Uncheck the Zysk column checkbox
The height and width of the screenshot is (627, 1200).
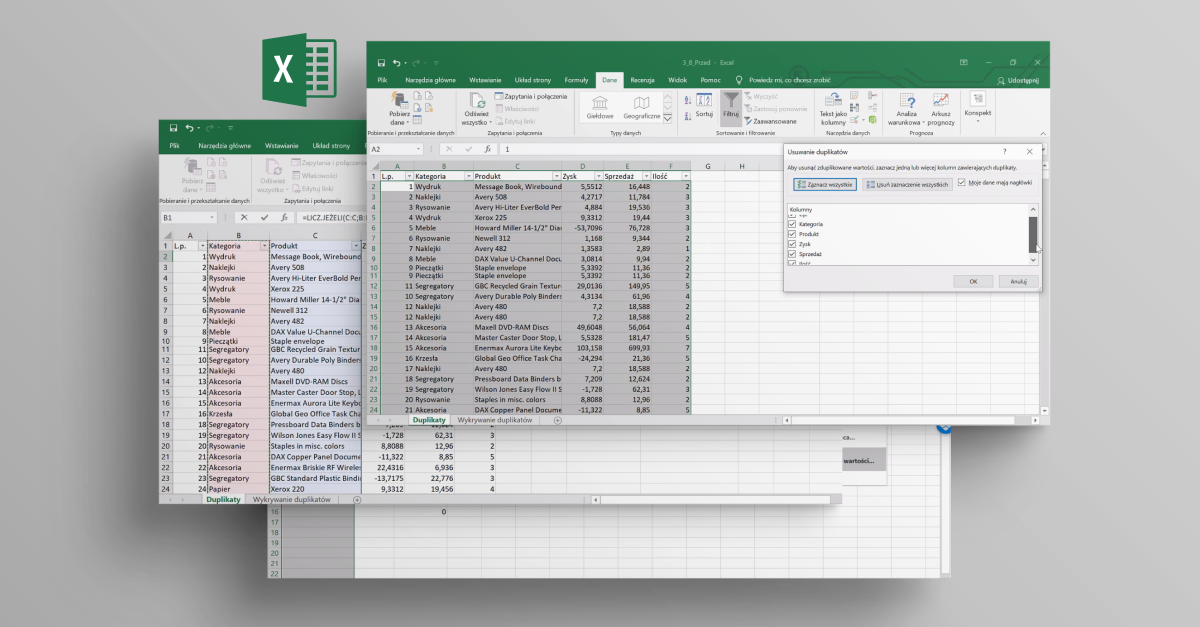coord(793,243)
